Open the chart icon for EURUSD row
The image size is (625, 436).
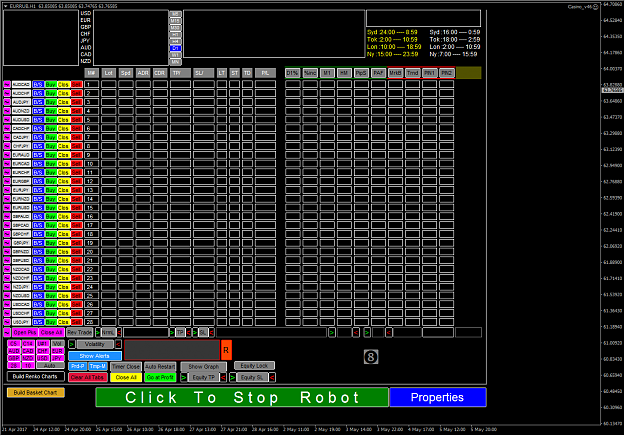click(x=7, y=208)
